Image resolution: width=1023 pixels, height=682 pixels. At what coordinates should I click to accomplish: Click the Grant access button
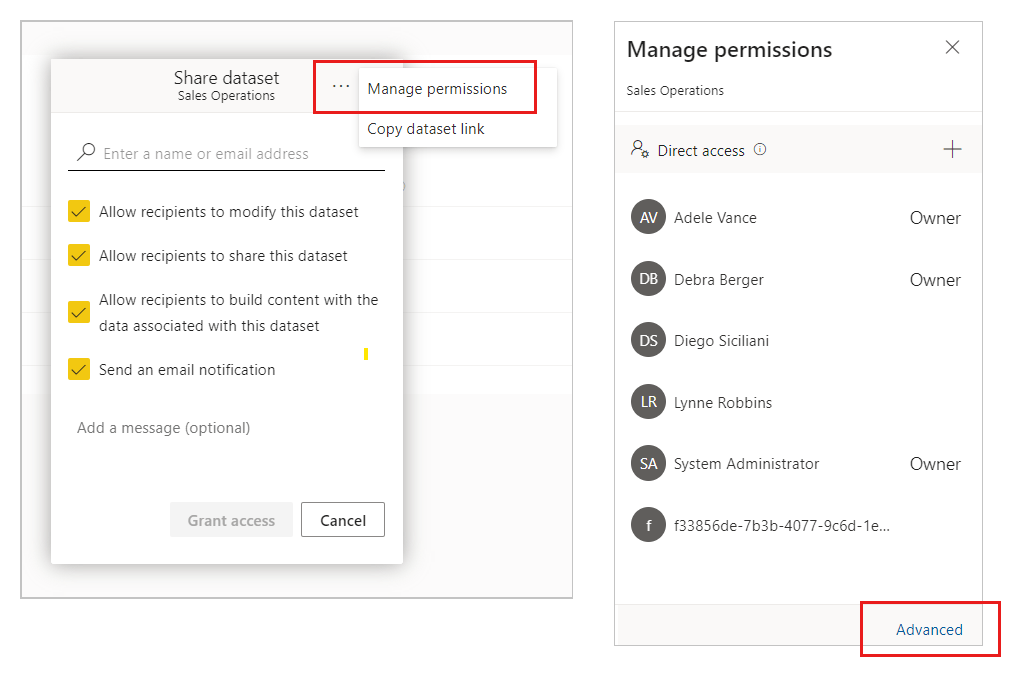231,520
